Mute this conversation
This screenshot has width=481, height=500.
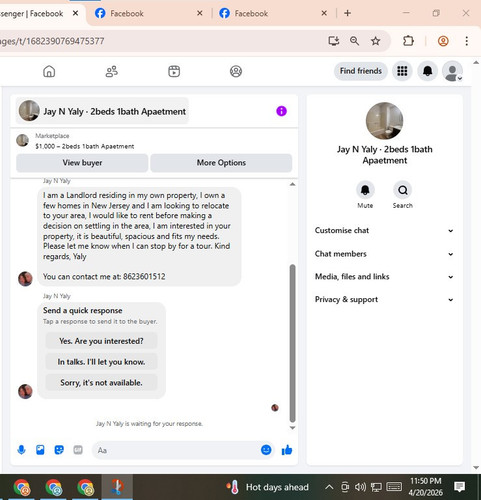pos(365,195)
